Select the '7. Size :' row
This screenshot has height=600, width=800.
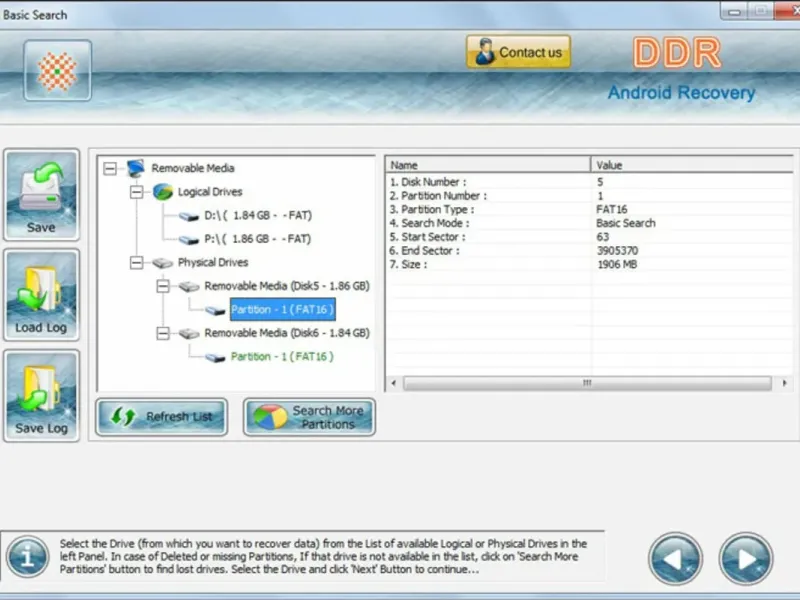point(589,264)
